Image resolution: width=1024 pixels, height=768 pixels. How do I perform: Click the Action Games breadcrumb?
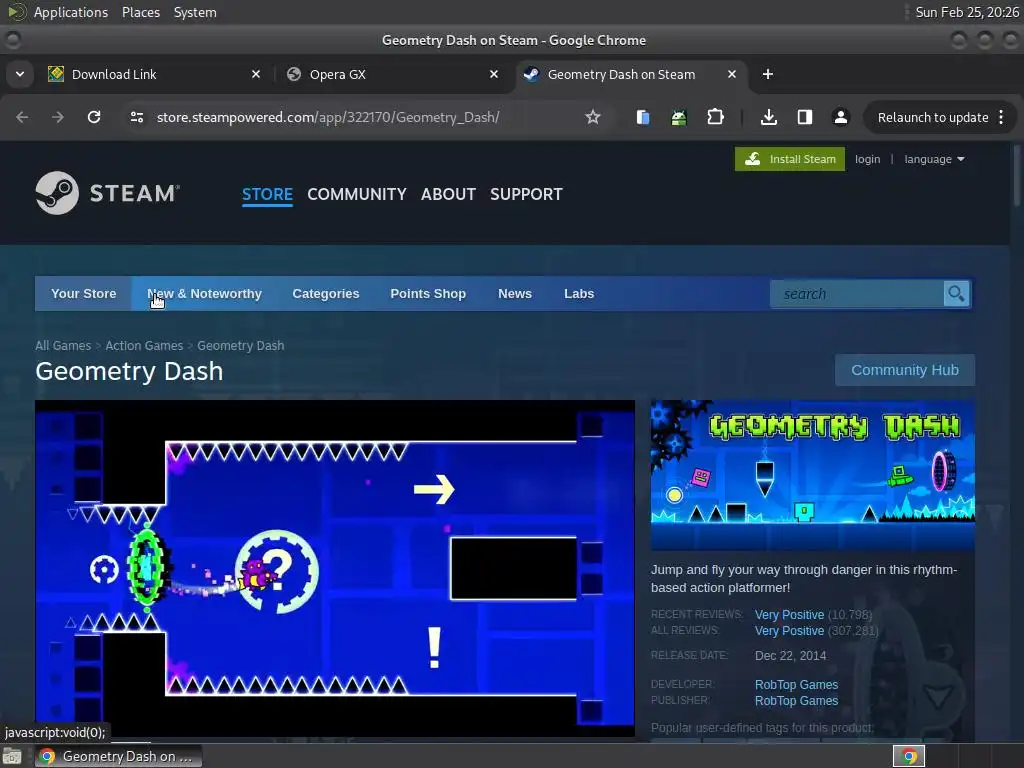click(144, 345)
